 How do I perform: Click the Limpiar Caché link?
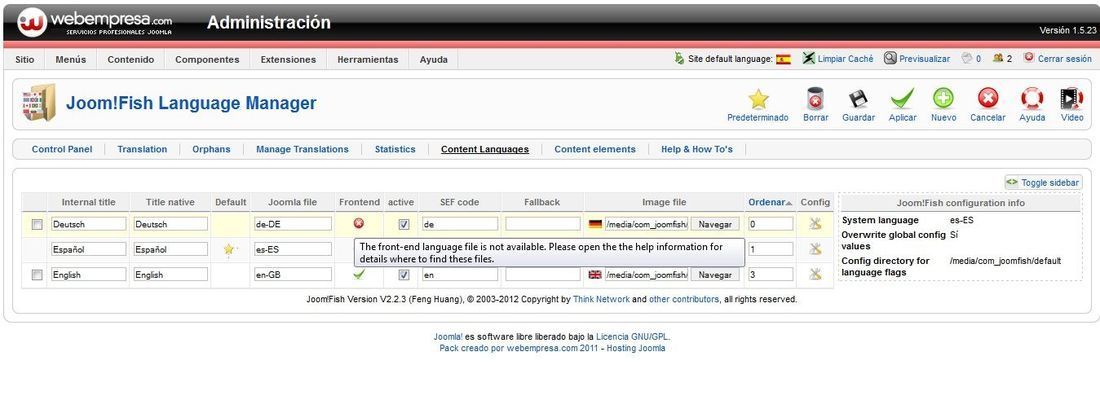tap(845, 60)
